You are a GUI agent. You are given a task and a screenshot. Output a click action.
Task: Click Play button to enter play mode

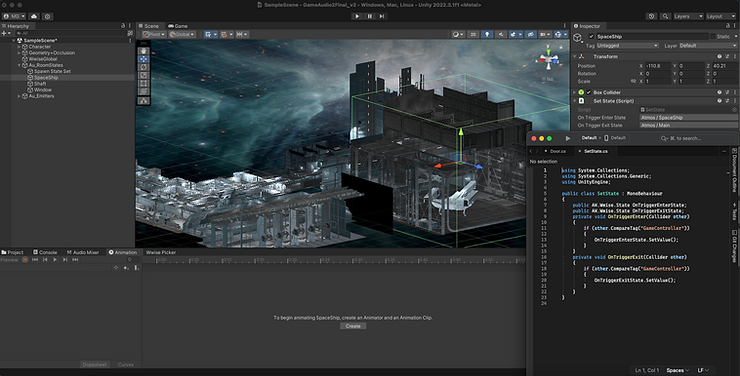point(357,16)
